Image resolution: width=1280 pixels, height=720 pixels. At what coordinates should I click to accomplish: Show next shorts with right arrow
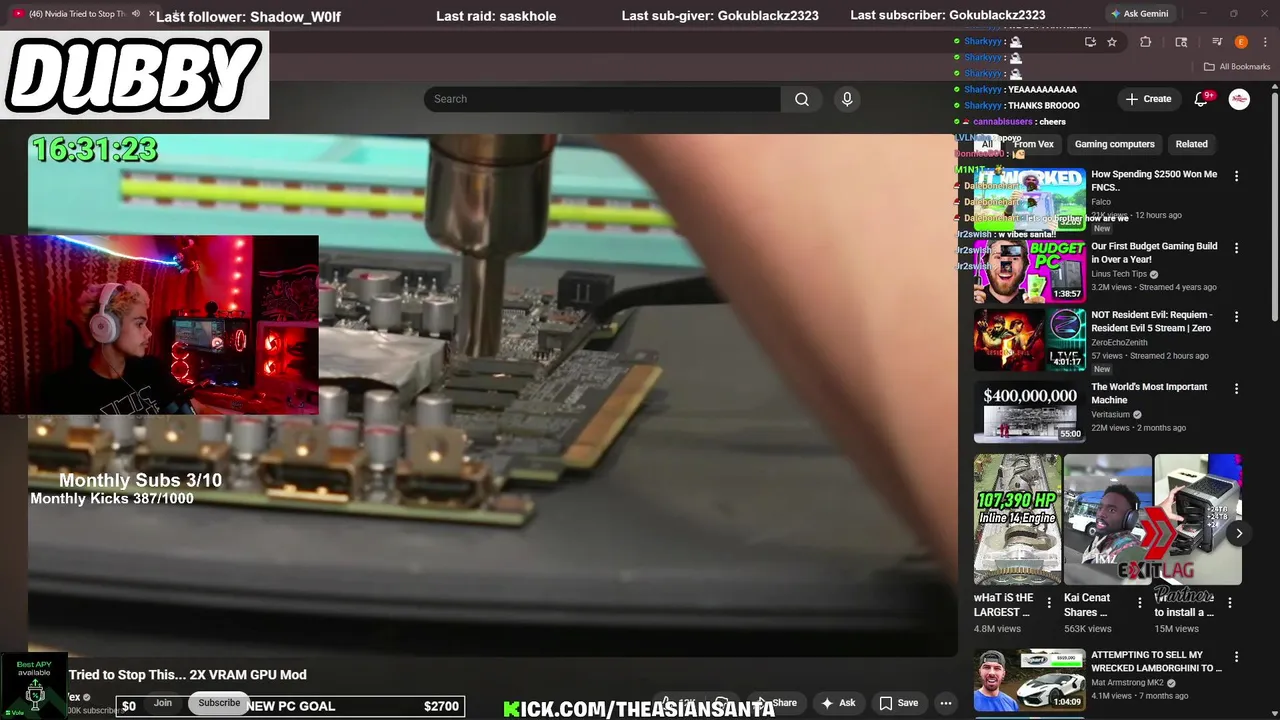point(1239,533)
